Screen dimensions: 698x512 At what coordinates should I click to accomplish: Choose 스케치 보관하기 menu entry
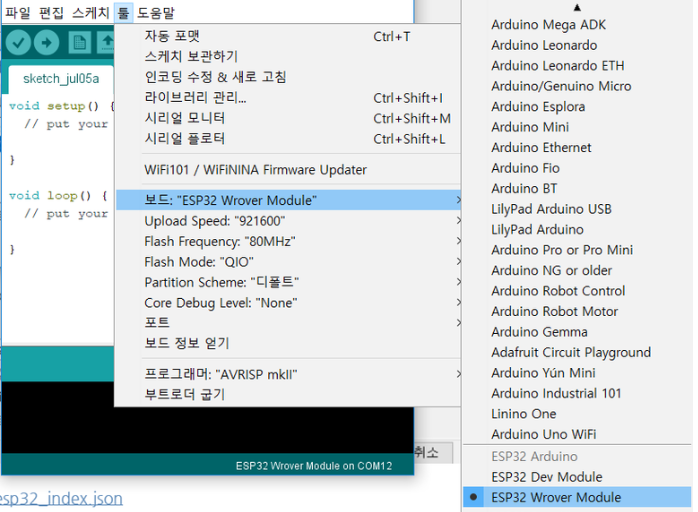[288, 57]
